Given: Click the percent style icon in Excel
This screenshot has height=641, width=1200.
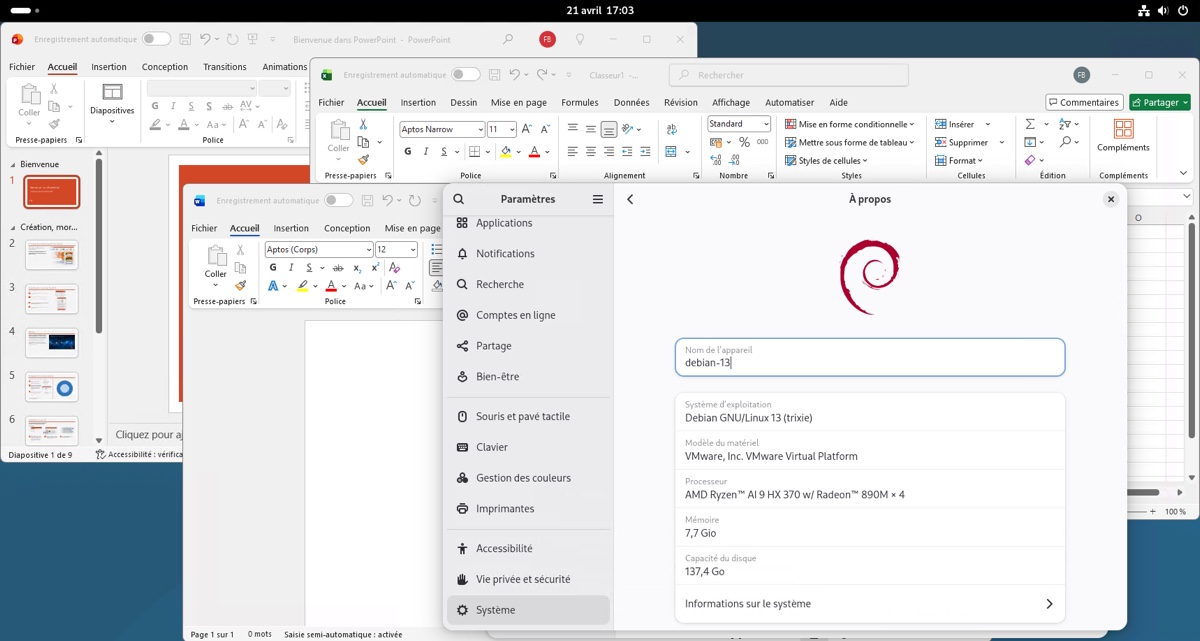Looking at the screenshot, I should point(744,143).
